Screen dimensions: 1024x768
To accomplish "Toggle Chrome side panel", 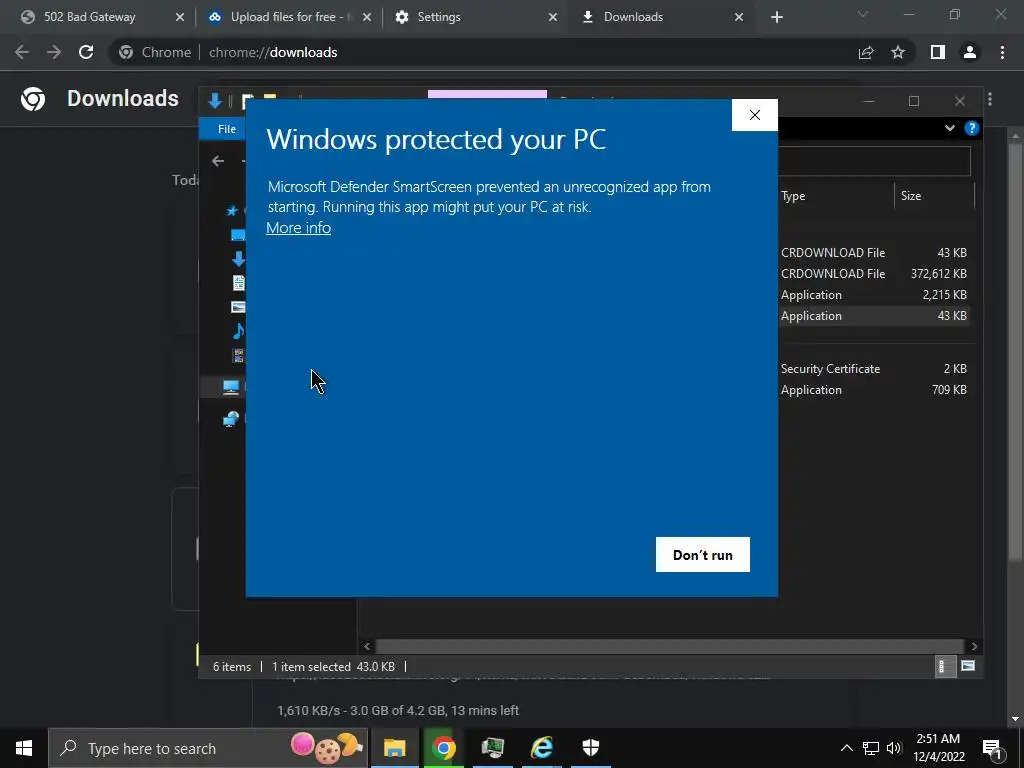I will pyautogui.click(x=938, y=52).
